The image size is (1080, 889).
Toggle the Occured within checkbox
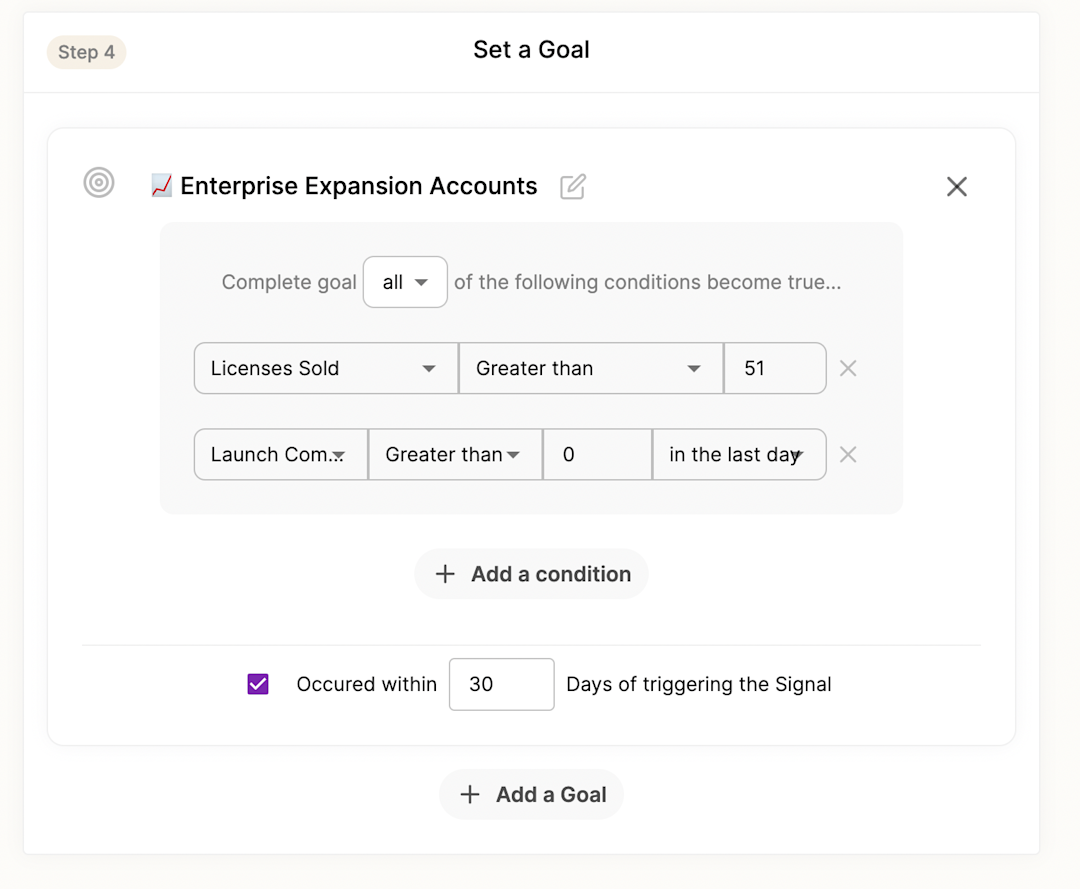[x=258, y=684]
